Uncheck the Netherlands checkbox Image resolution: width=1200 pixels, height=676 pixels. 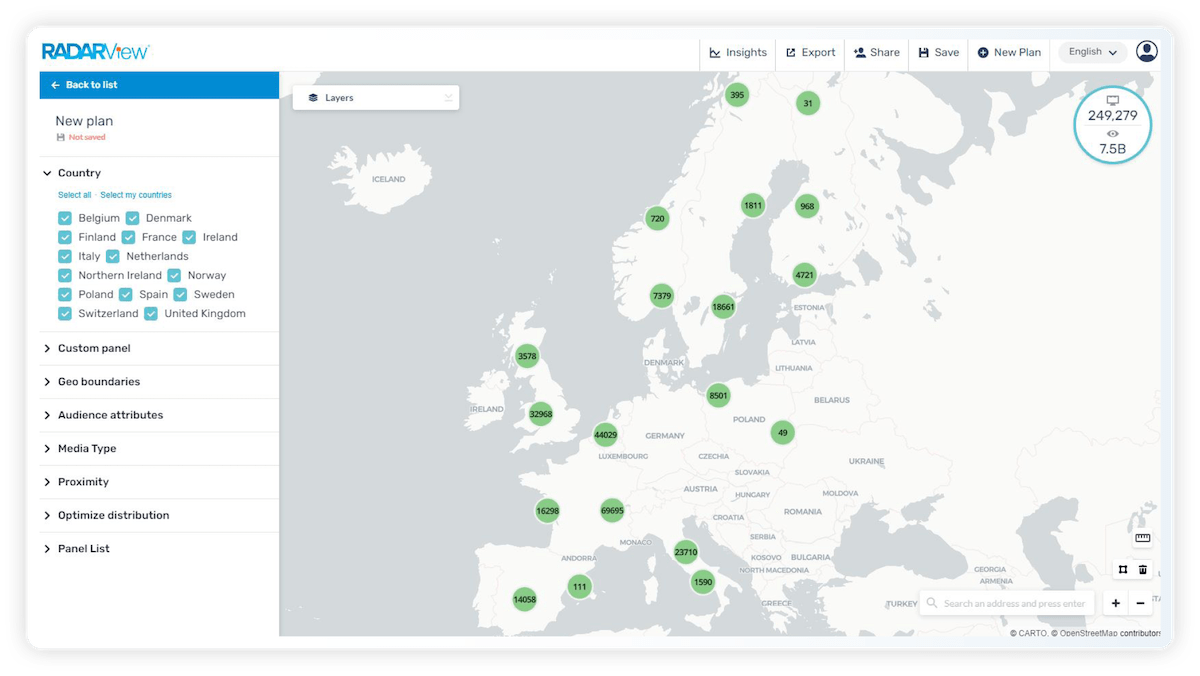[113, 256]
